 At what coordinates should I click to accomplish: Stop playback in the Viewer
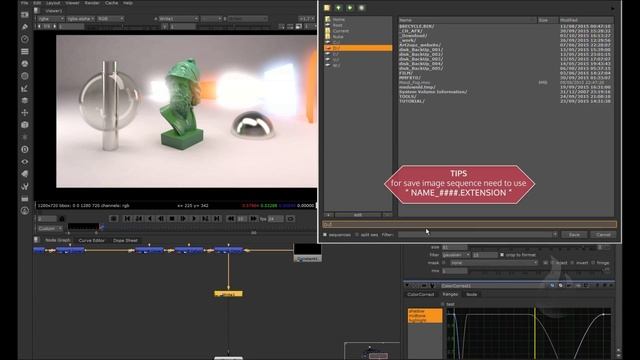pos(172,219)
